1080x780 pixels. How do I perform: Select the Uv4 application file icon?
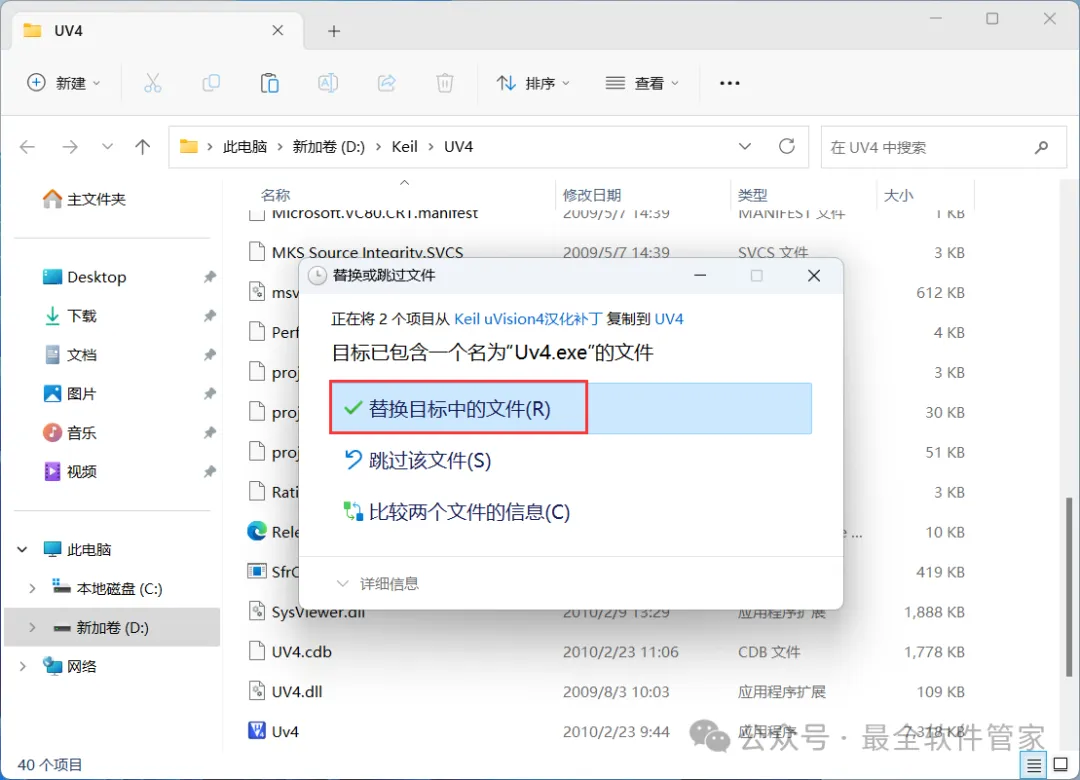[257, 730]
